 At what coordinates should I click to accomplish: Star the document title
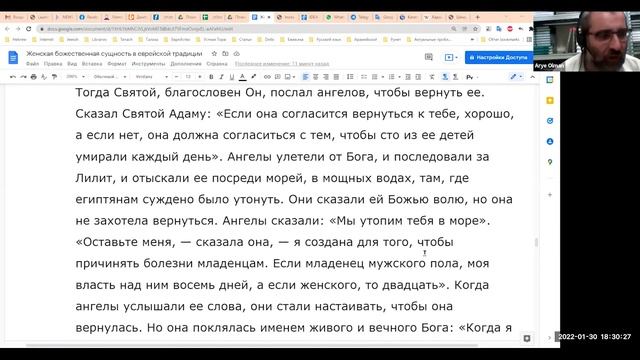point(214,53)
